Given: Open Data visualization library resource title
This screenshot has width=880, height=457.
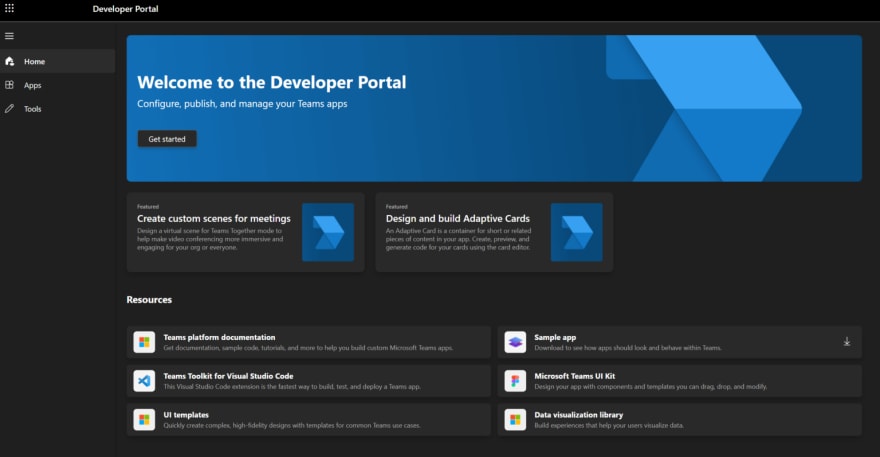Looking at the screenshot, I should (579, 415).
